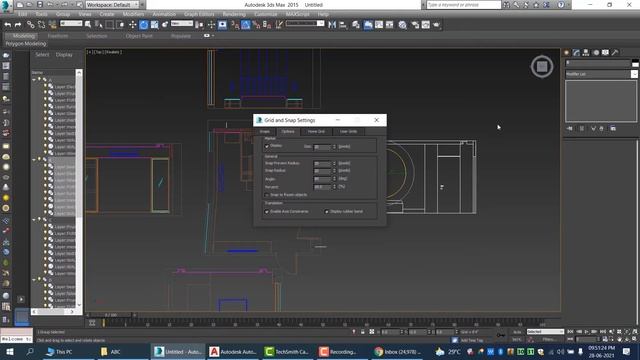Image resolution: width=640 pixels, height=360 pixels.
Task: Click the object color swatch in Modify panel
Action: pyautogui.click(x=635, y=63)
